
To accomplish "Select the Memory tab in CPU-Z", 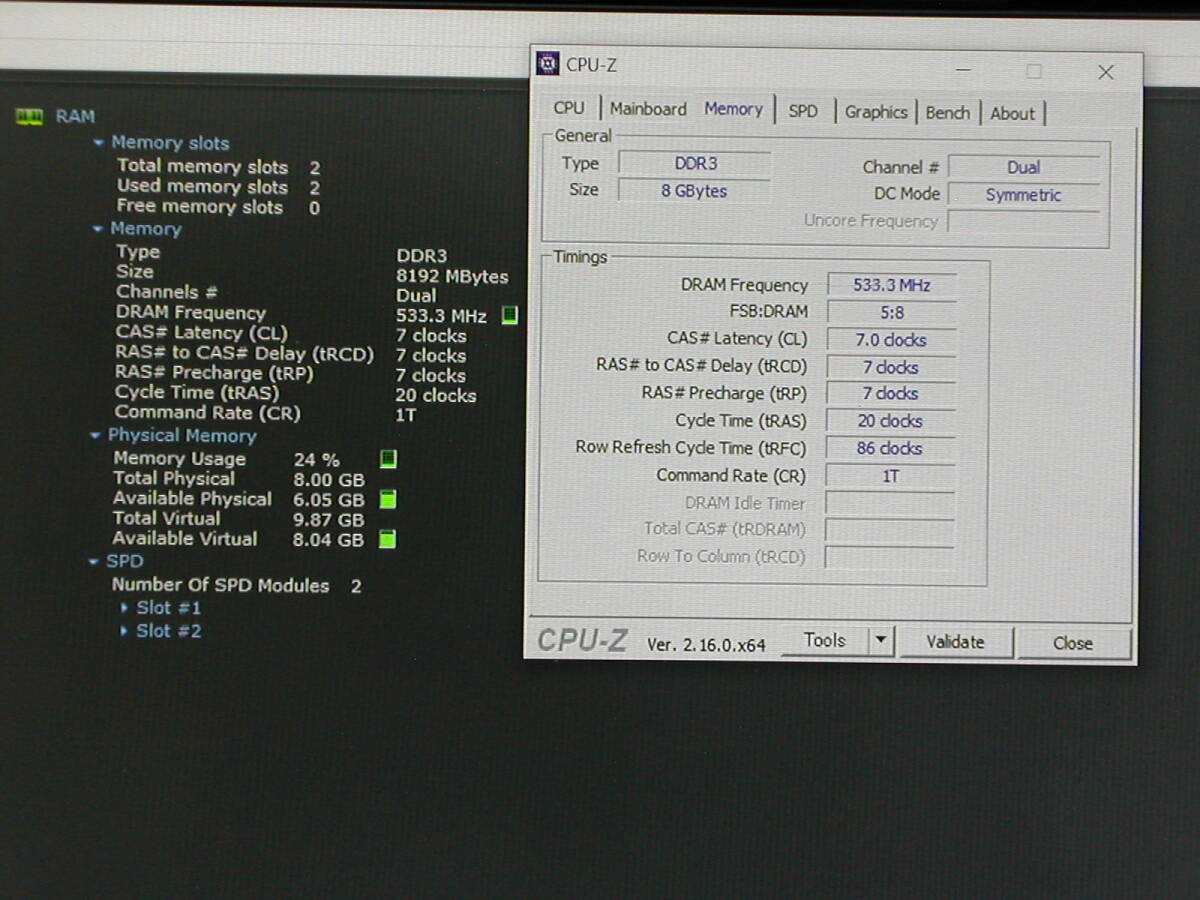I will (733, 109).
